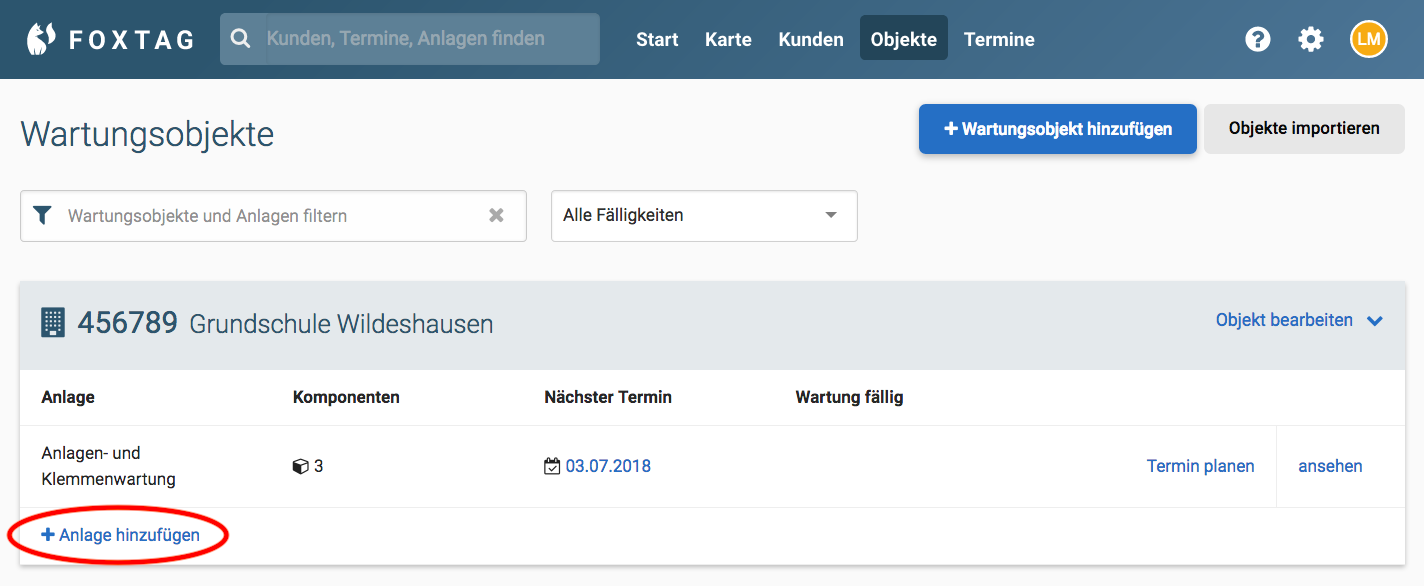Click the Foxtag fox logo icon
This screenshot has width=1424, height=586.
click(x=41, y=39)
